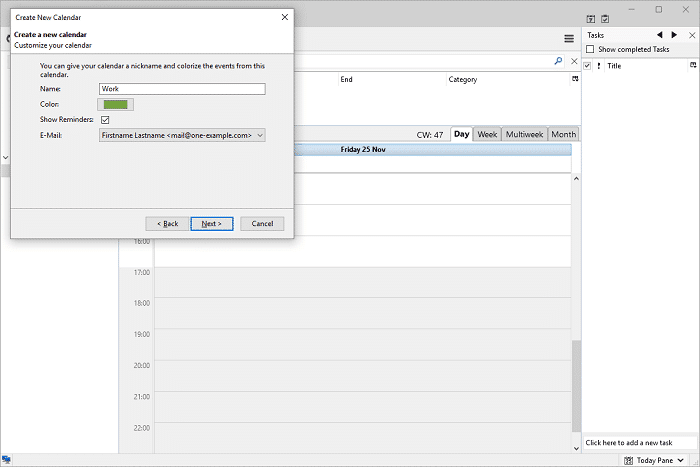The height and width of the screenshot is (467, 700).
Task: Toggle the Show Reminders checkbox
Action: tap(105, 120)
